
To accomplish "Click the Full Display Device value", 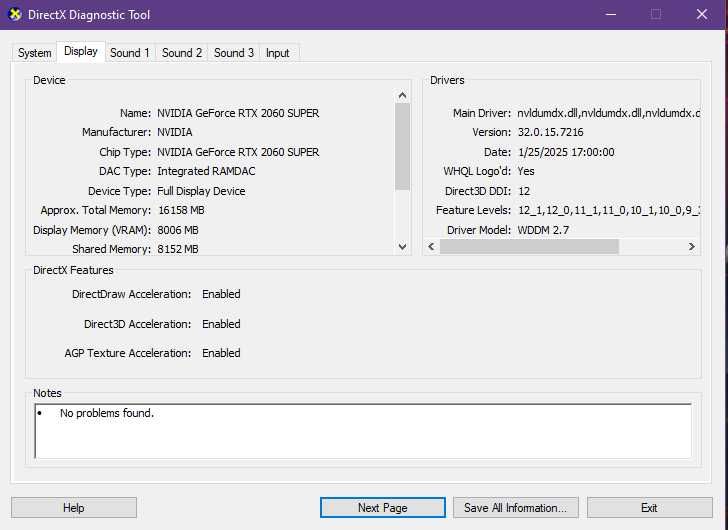I will tap(201, 191).
